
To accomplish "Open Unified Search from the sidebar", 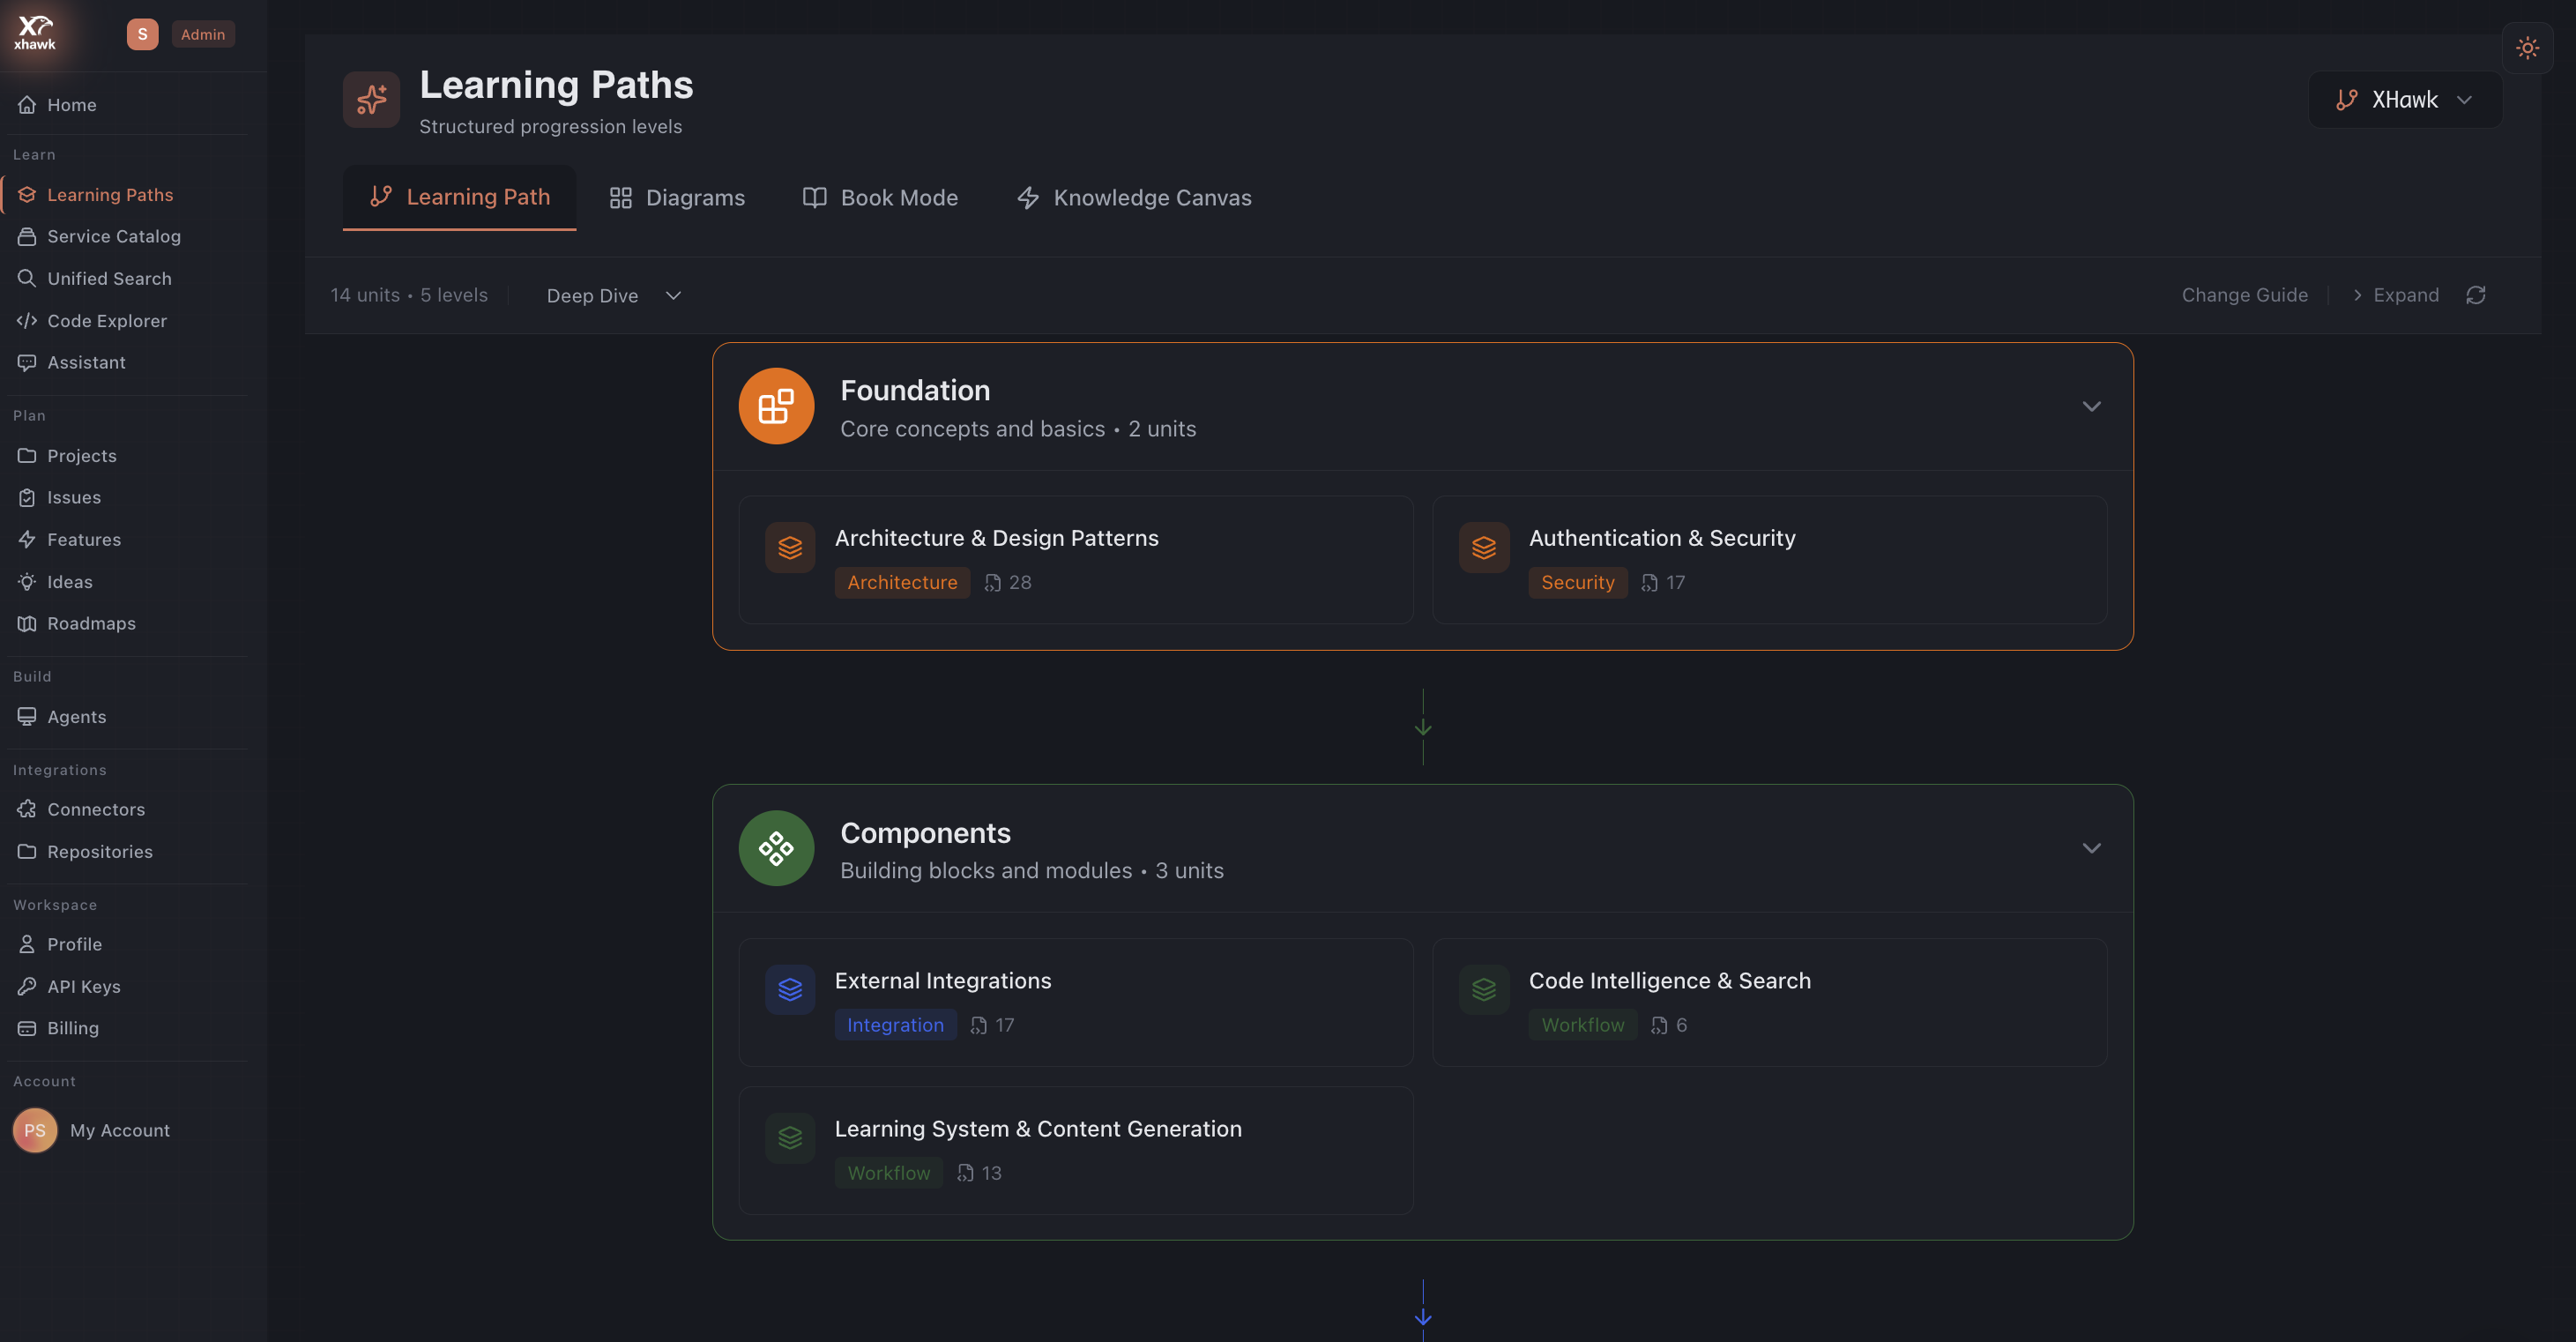I will point(28,278).
